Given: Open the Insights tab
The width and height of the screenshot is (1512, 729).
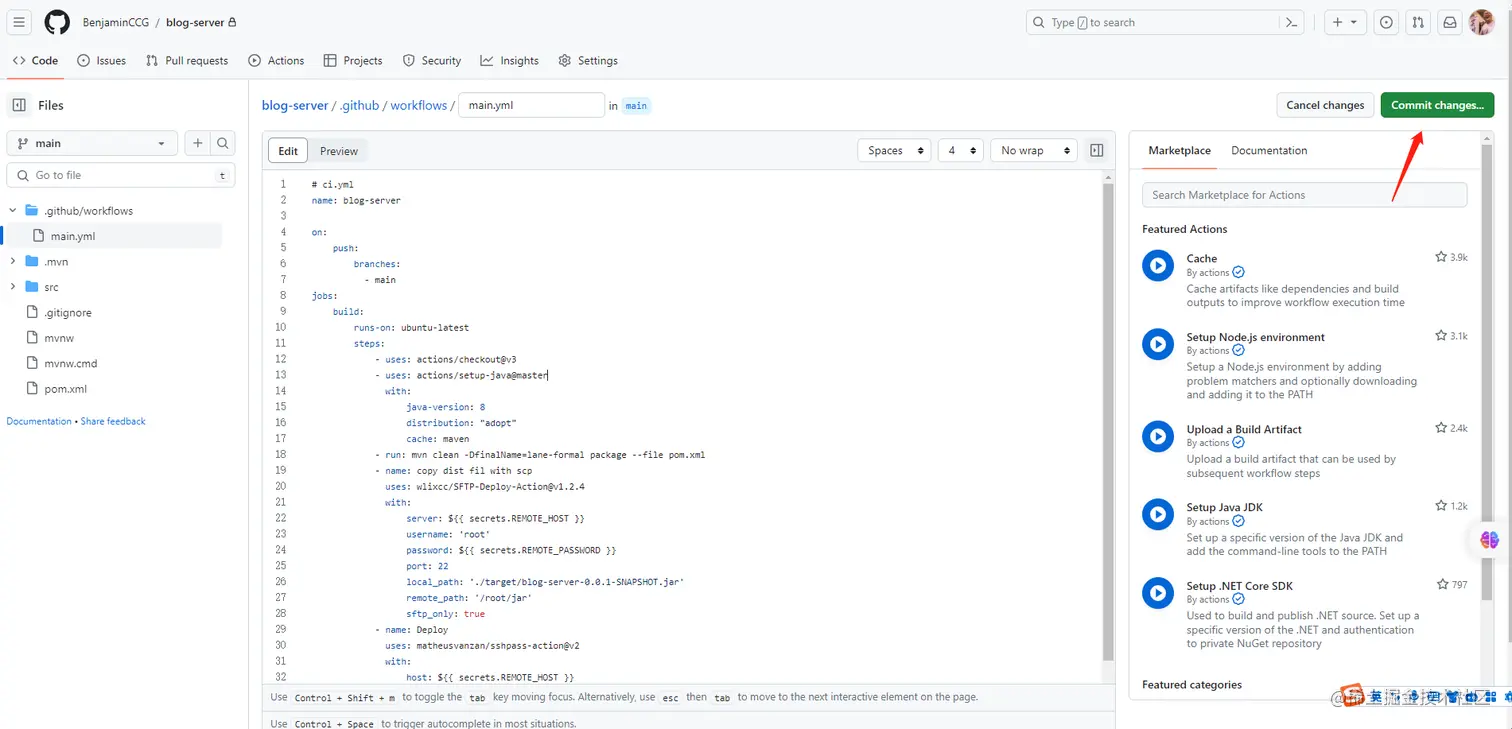Looking at the screenshot, I should click(x=509, y=60).
